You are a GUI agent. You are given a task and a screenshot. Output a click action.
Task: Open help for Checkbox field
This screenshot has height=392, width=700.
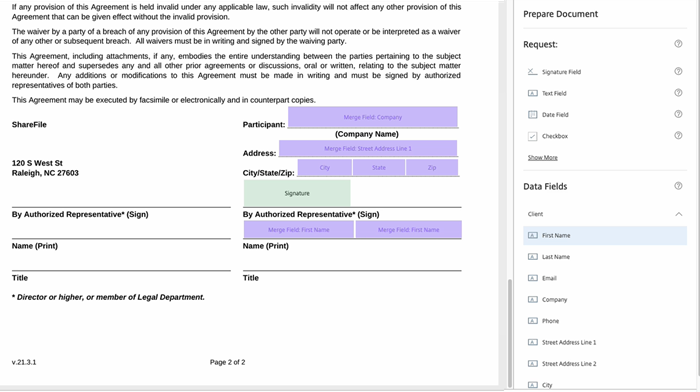pos(678,135)
